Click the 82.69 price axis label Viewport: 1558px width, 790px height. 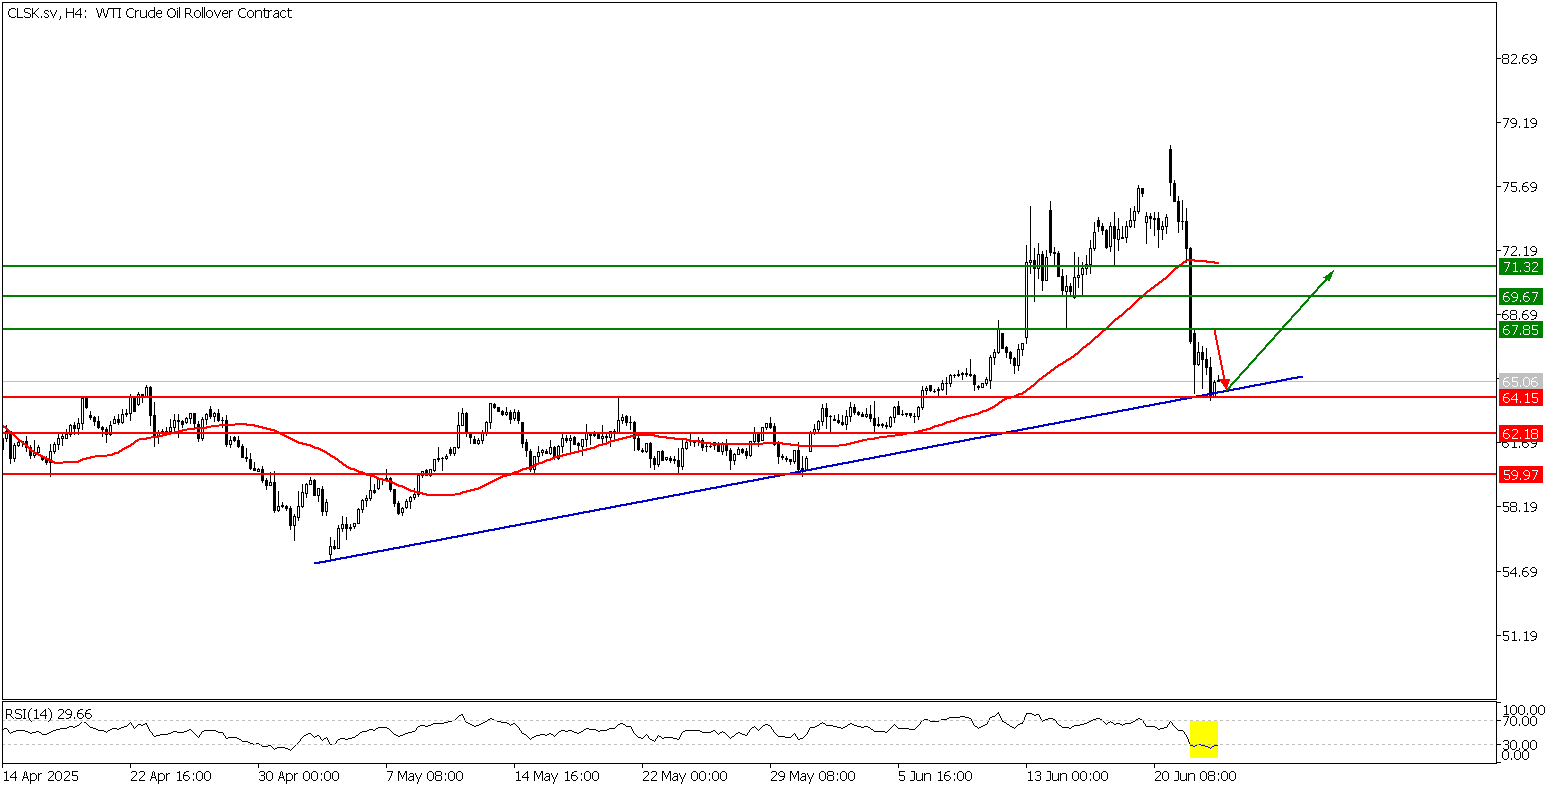point(1519,60)
